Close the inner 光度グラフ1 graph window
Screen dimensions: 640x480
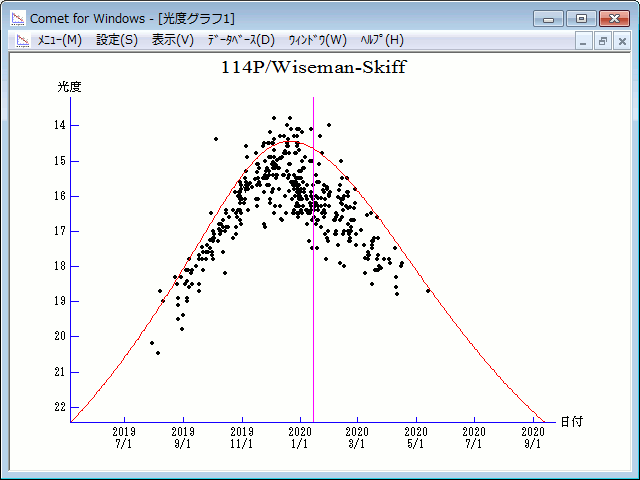(x=621, y=41)
